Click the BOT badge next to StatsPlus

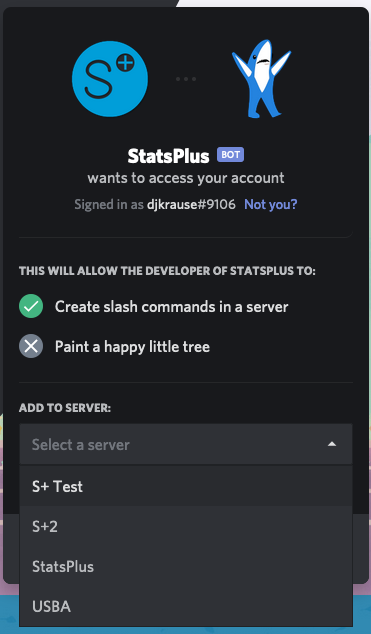(230, 155)
